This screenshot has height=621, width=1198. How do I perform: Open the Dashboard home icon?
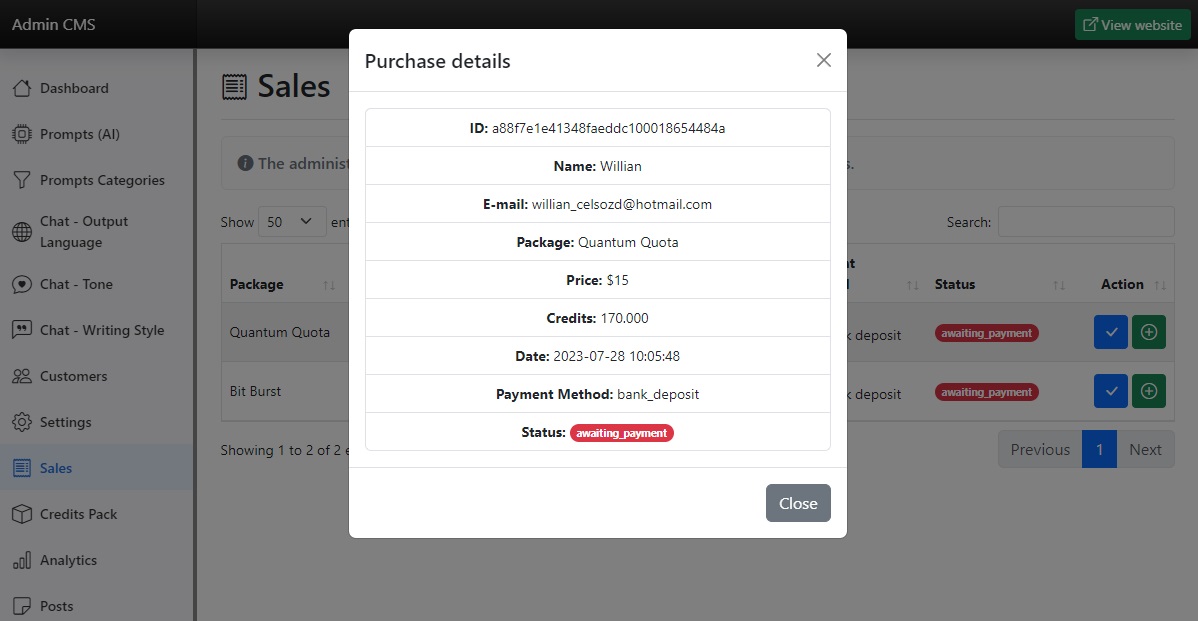[21, 88]
